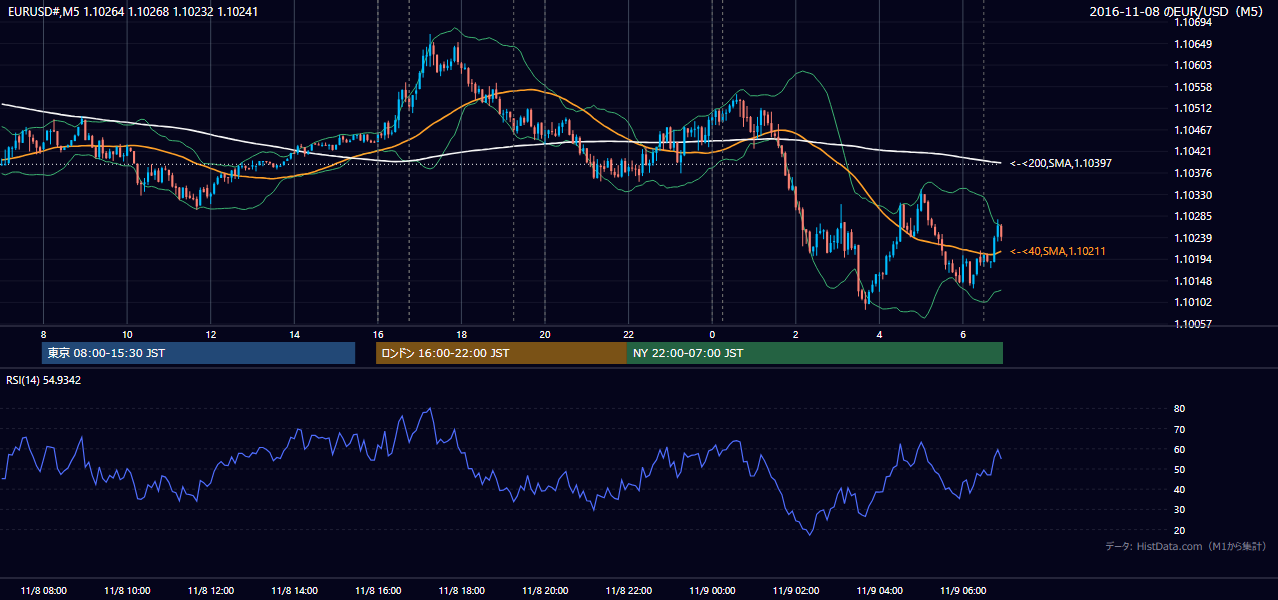Click hour tick 8 under price chart
The image size is (1278, 600).
[43, 334]
